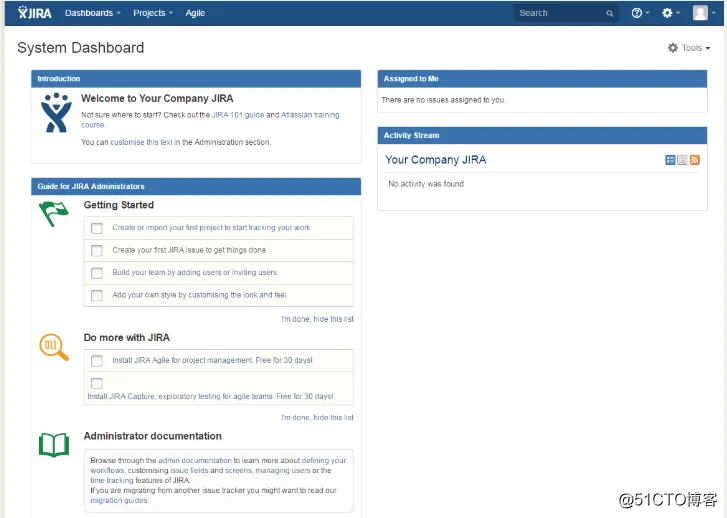Click the green book documentation icon
This screenshot has width=727, height=518.
pyautogui.click(x=54, y=445)
